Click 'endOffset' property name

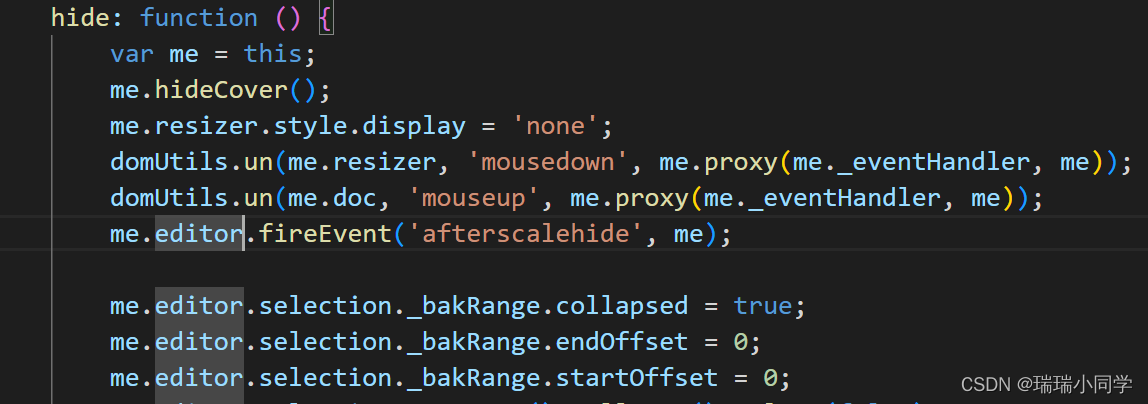point(622,341)
